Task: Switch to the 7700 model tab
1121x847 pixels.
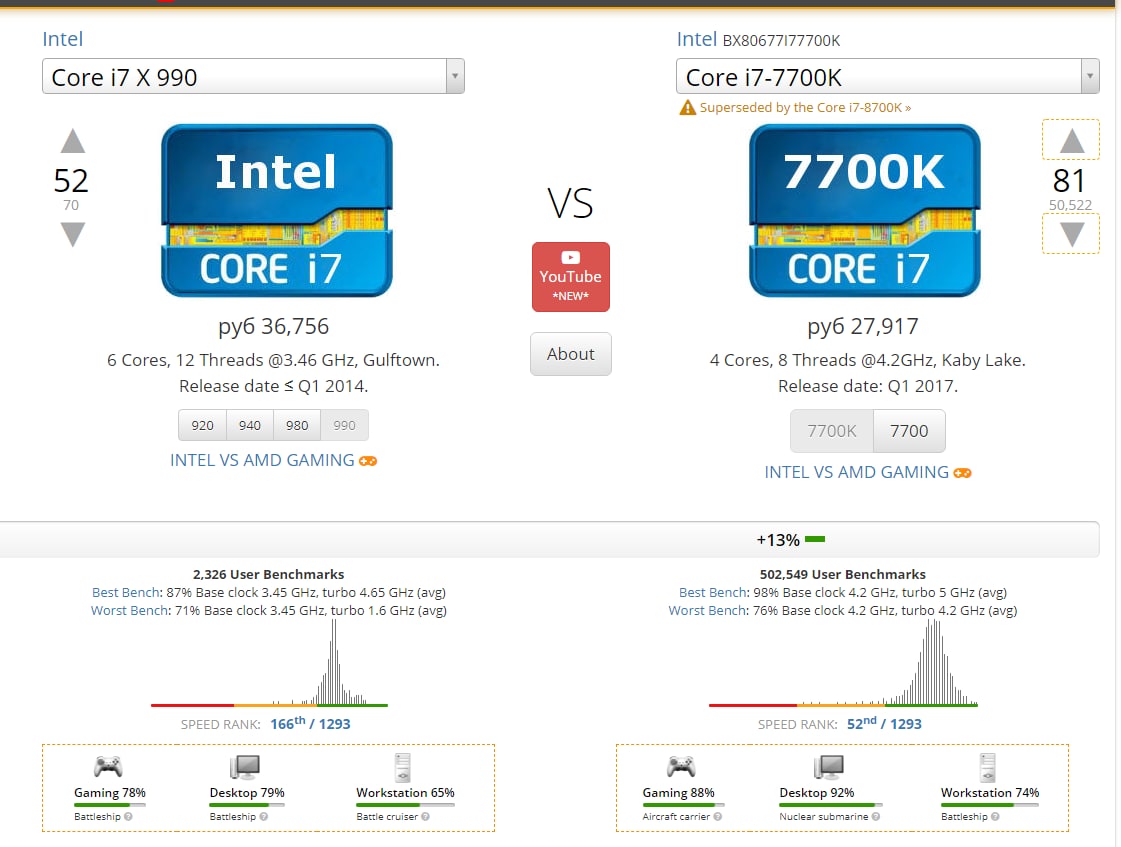Action: click(x=909, y=431)
